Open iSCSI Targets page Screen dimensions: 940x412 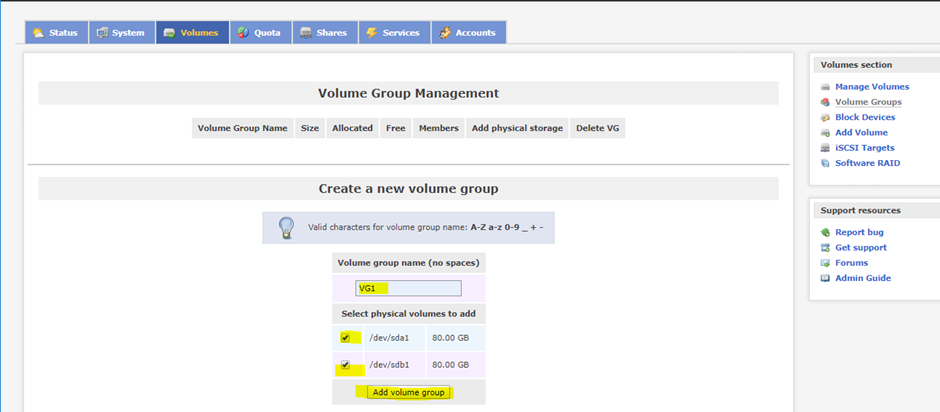864,148
